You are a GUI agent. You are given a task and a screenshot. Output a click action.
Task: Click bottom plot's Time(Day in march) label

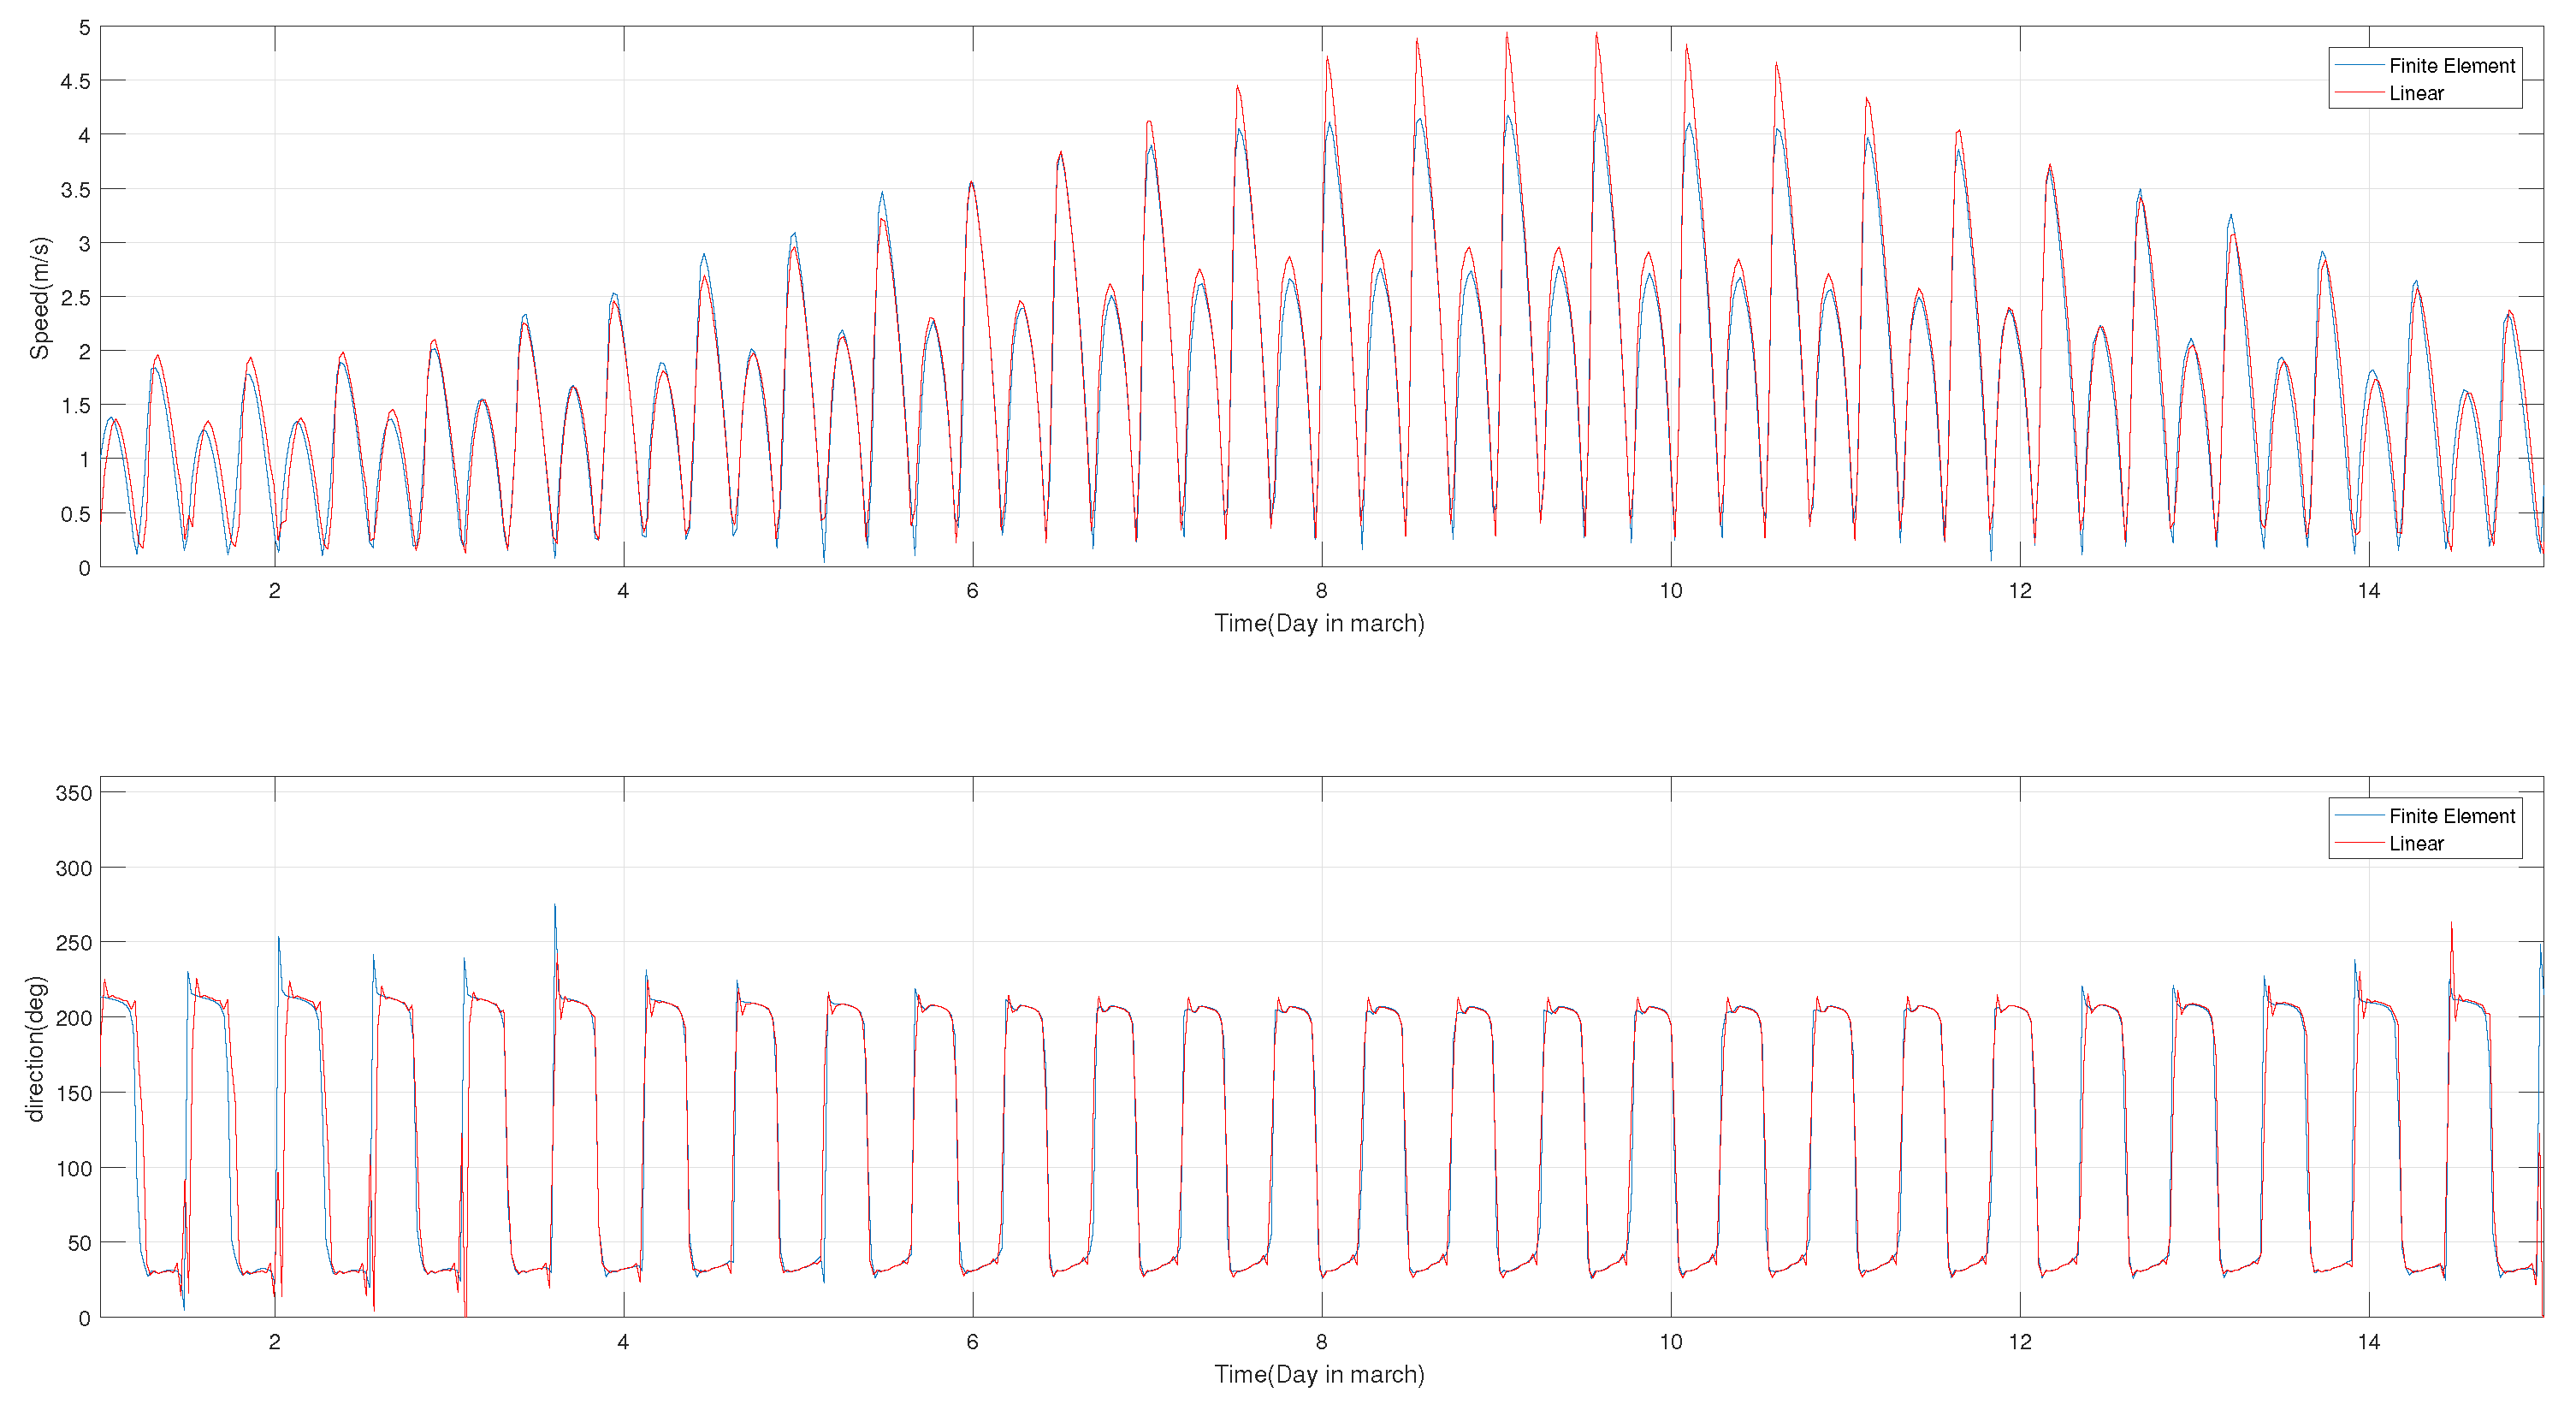(x=1319, y=1374)
